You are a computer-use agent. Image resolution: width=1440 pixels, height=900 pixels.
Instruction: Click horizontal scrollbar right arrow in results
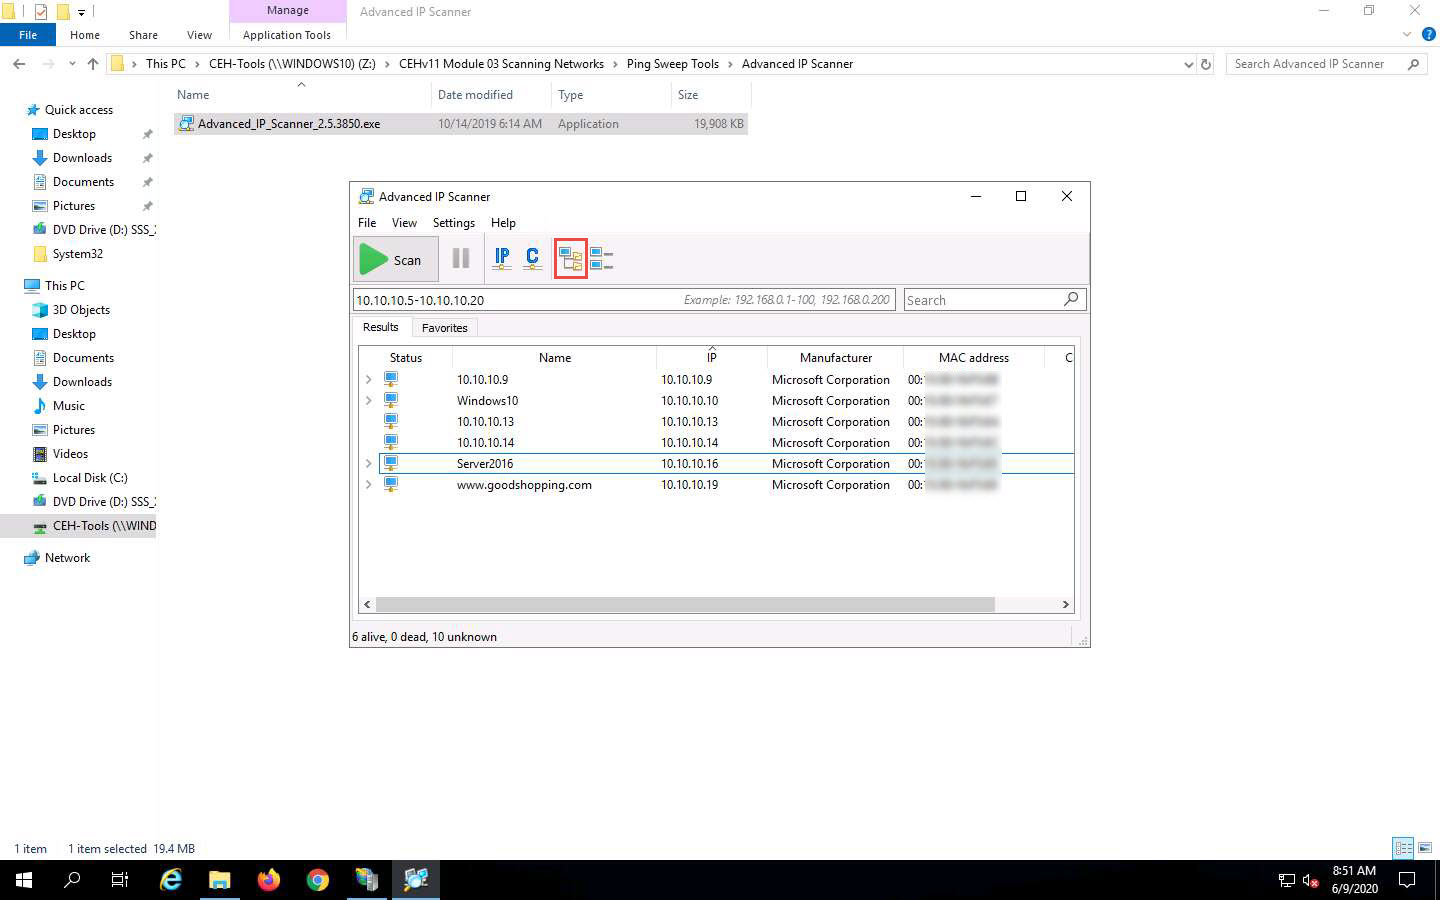[x=1065, y=605]
